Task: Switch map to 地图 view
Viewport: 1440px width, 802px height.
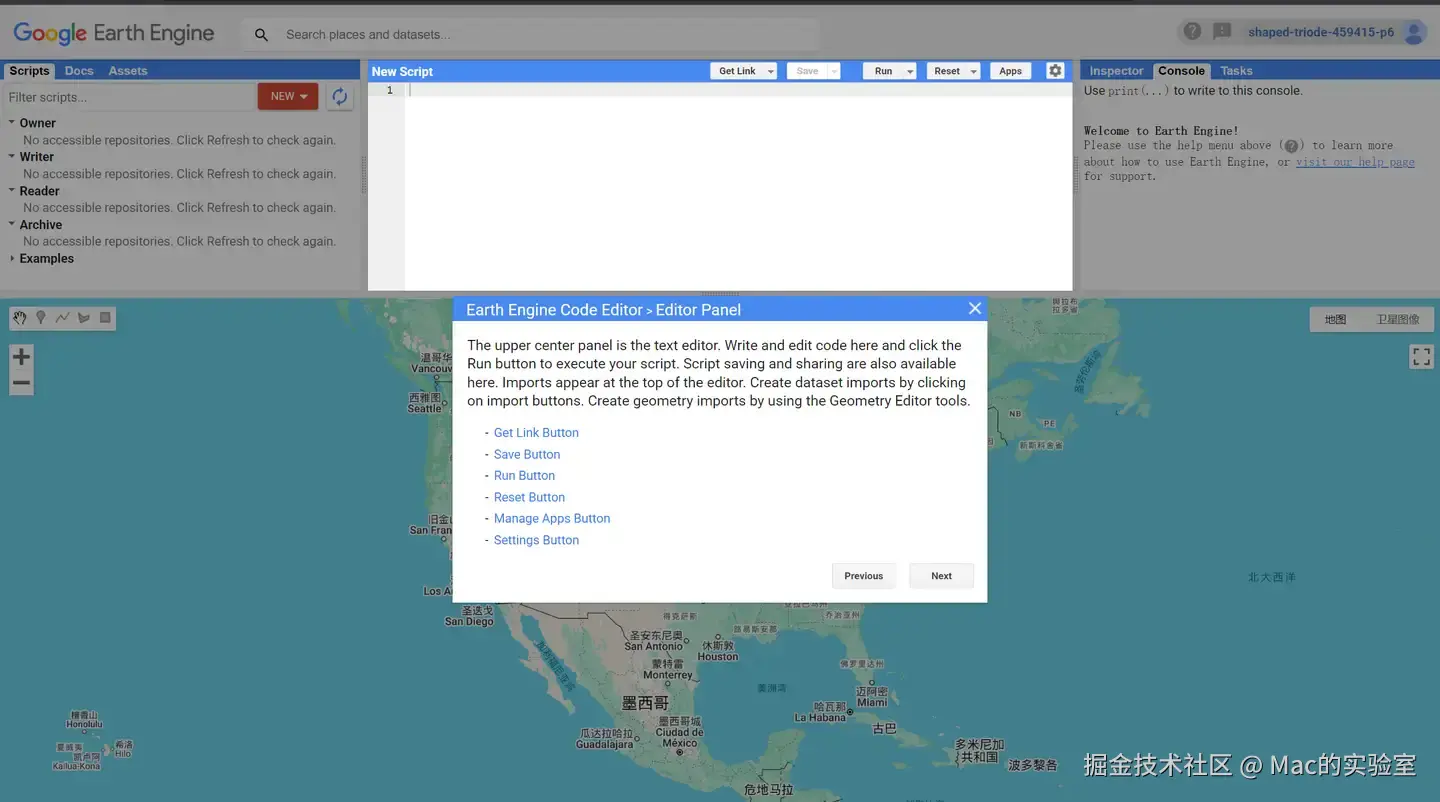Action: (x=1335, y=320)
